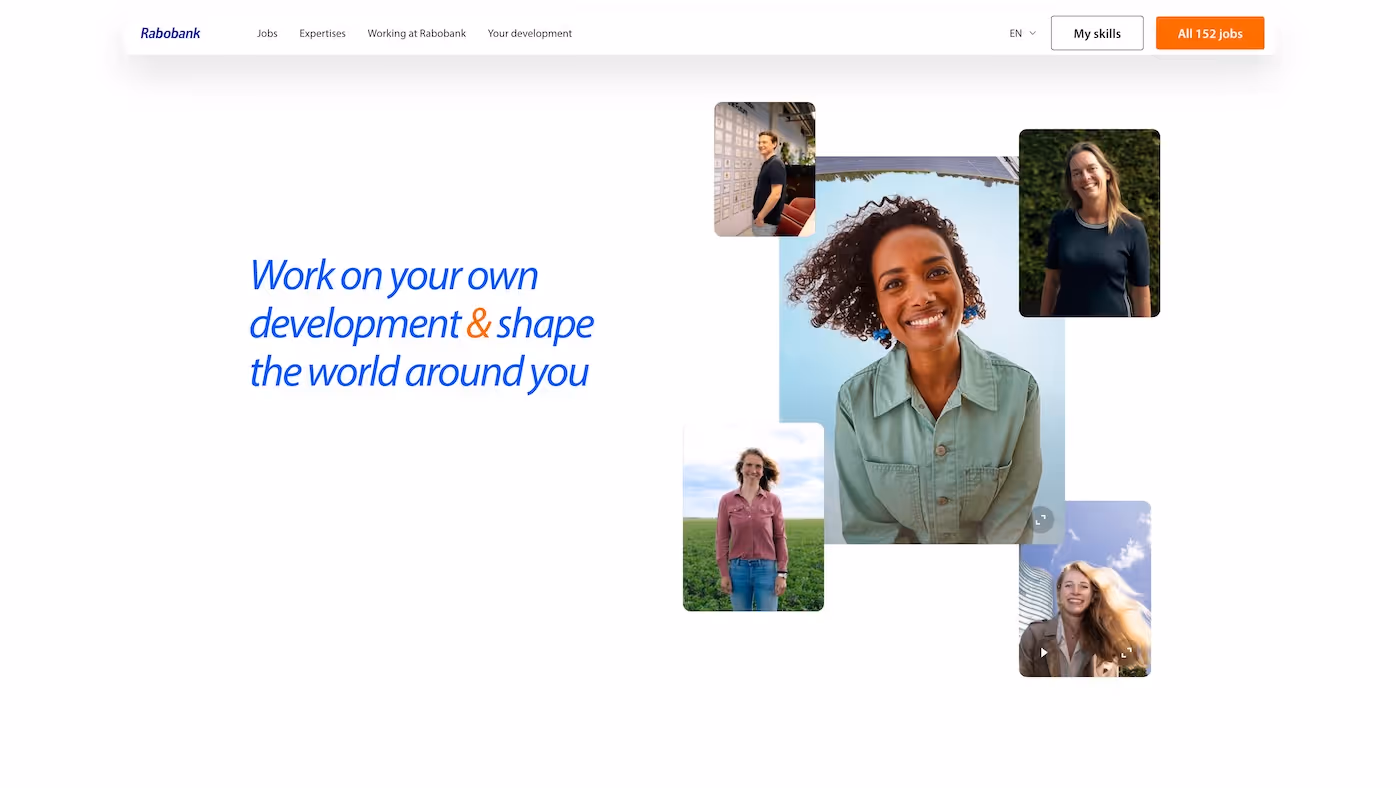Select Expertises in the navigation
Viewport: 1400px width, 788px height.
(x=322, y=31)
